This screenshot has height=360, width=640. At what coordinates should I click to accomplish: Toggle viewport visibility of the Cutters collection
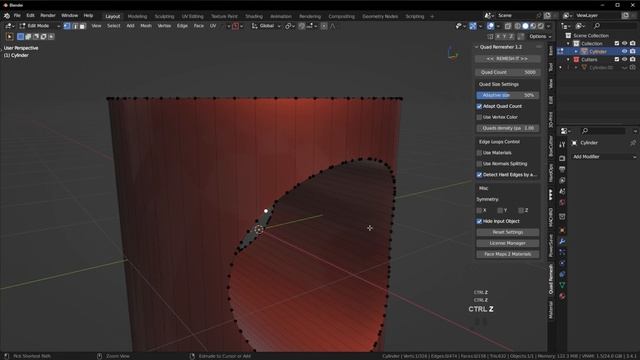(624, 60)
